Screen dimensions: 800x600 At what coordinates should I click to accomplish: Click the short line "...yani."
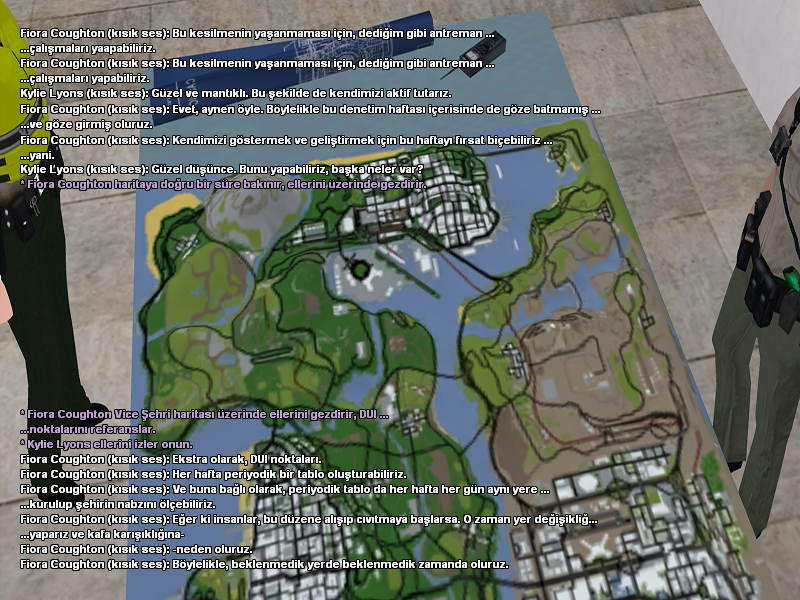pyautogui.click(x=37, y=155)
